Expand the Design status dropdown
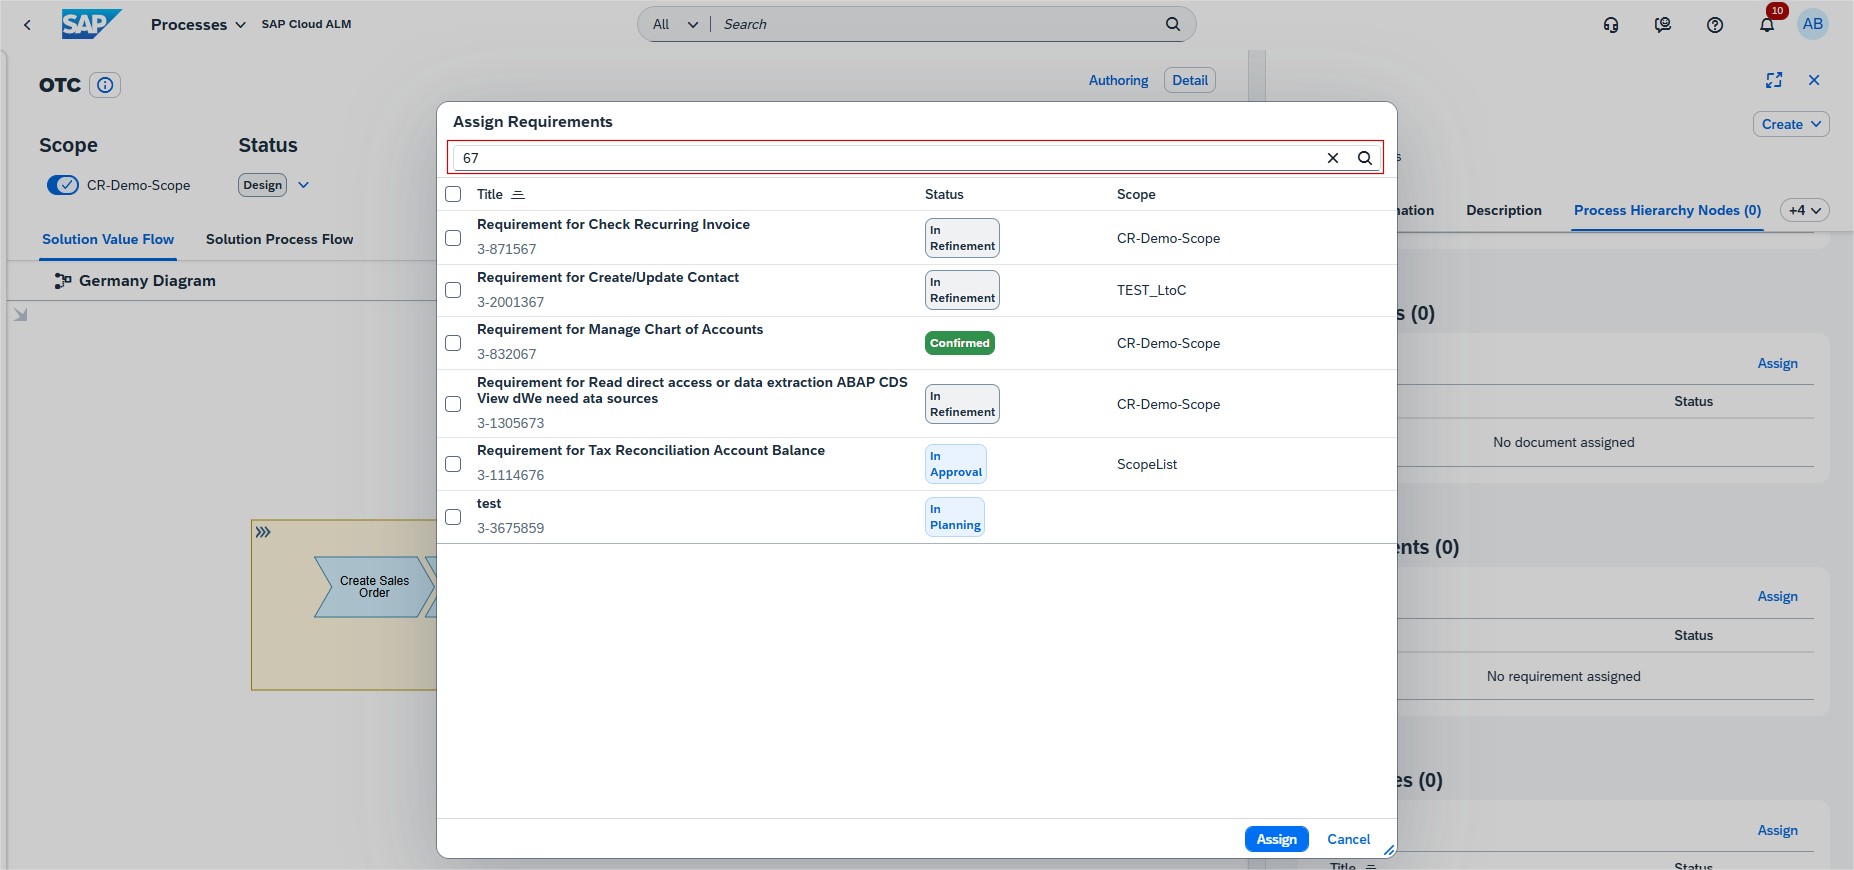This screenshot has width=1854, height=870. click(304, 185)
